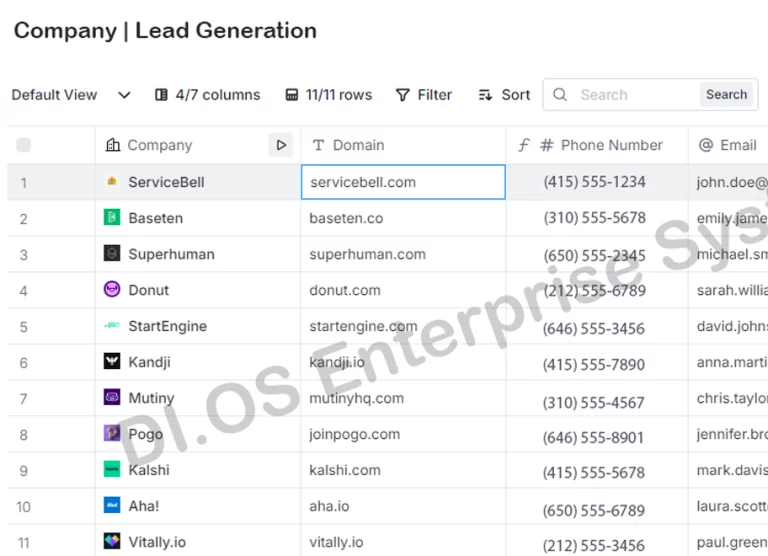Click the kalshi.com domain cell
This screenshot has height=556, width=768.
pos(403,470)
